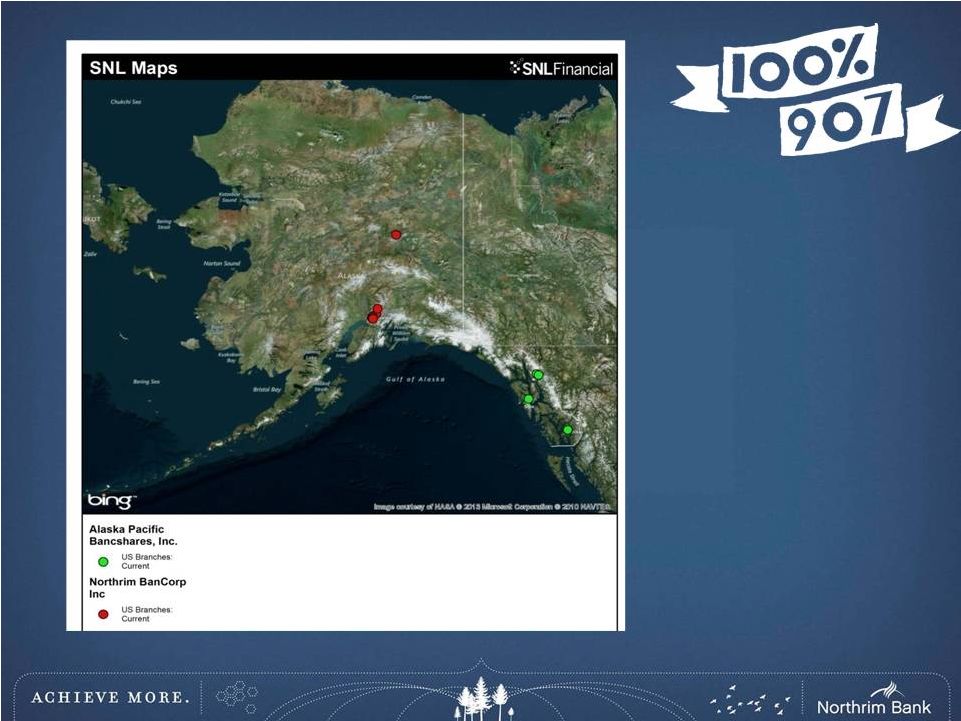Image resolution: width=961 pixels, height=721 pixels.
Task: Click the honeycomb hexagon footer icon
Action: 237,695
